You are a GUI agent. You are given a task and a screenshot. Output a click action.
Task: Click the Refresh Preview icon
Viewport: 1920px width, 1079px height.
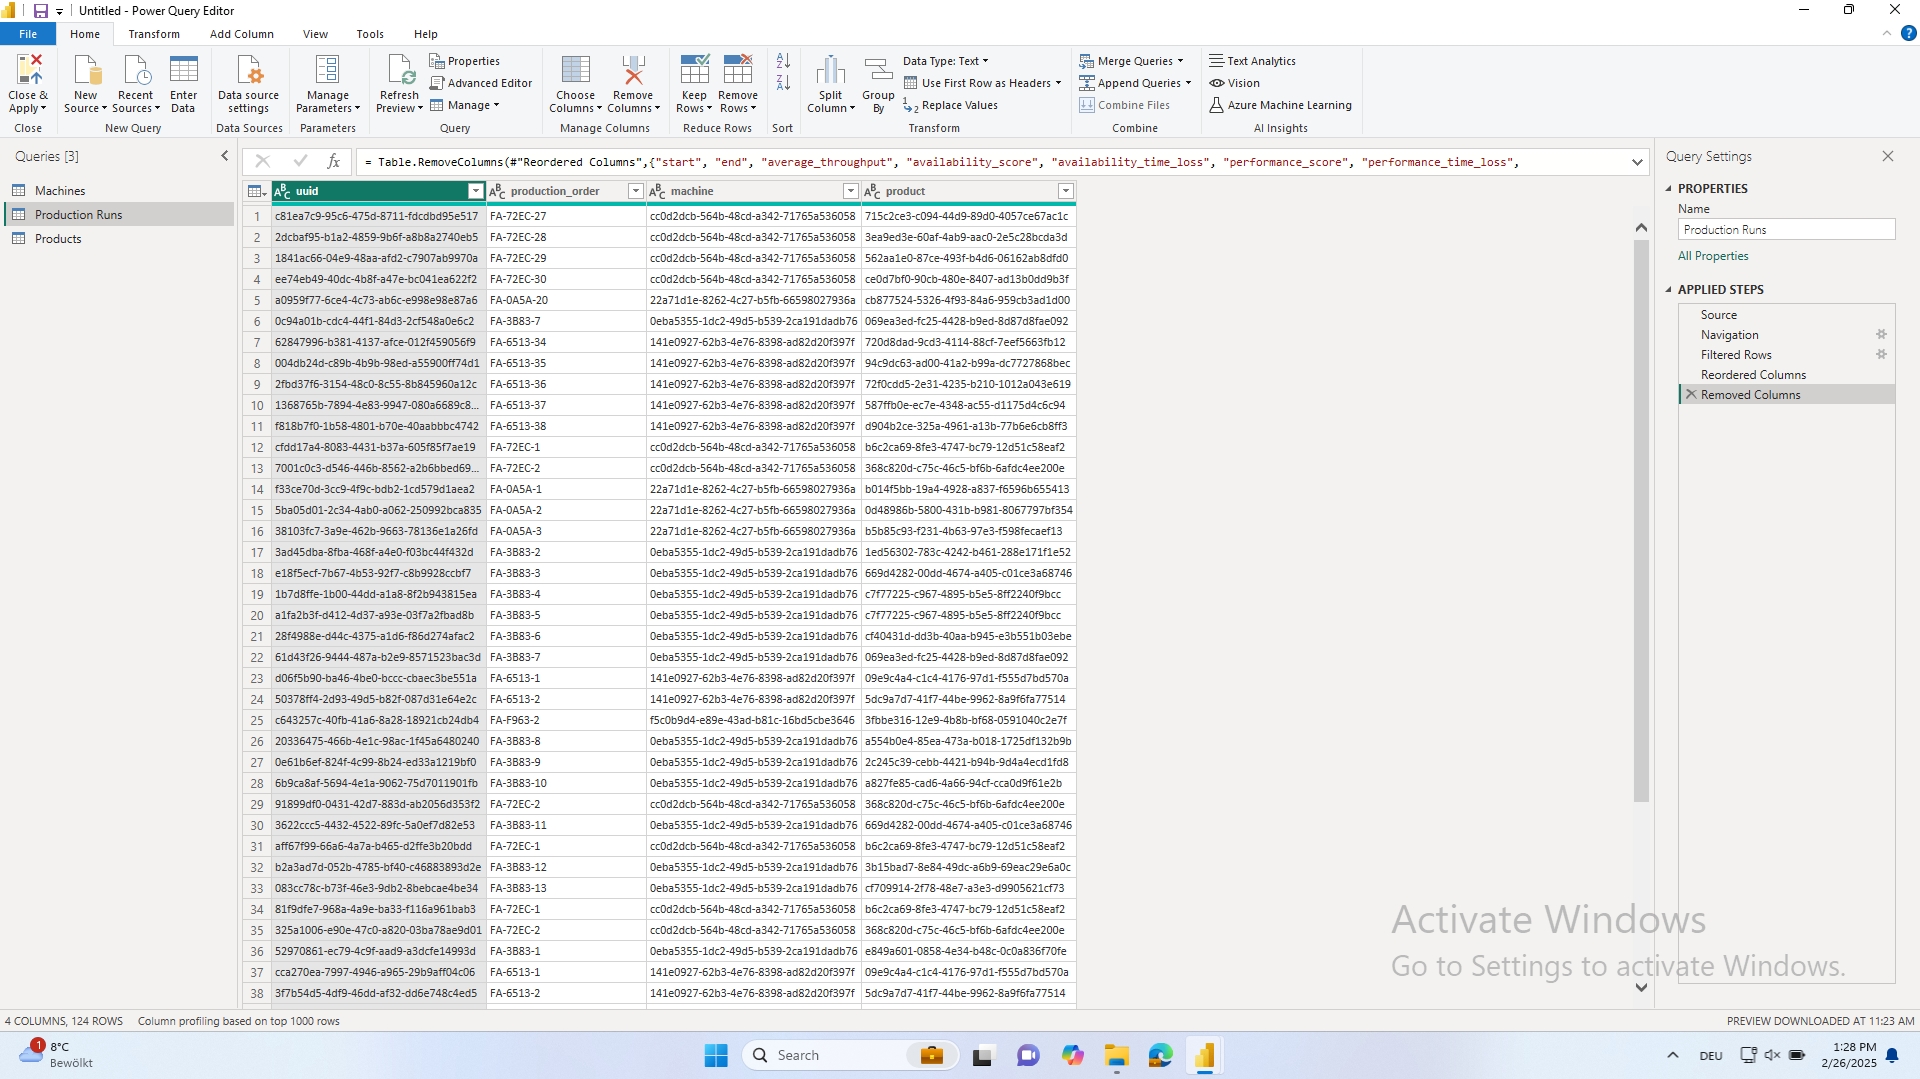pyautogui.click(x=399, y=71)
